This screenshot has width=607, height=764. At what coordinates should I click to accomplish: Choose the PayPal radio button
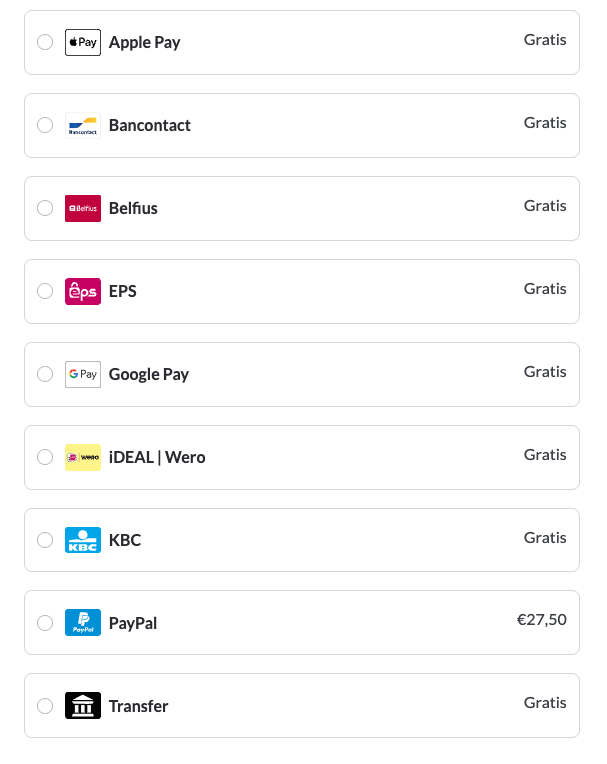pyautogui.click(x=45, y=623)
